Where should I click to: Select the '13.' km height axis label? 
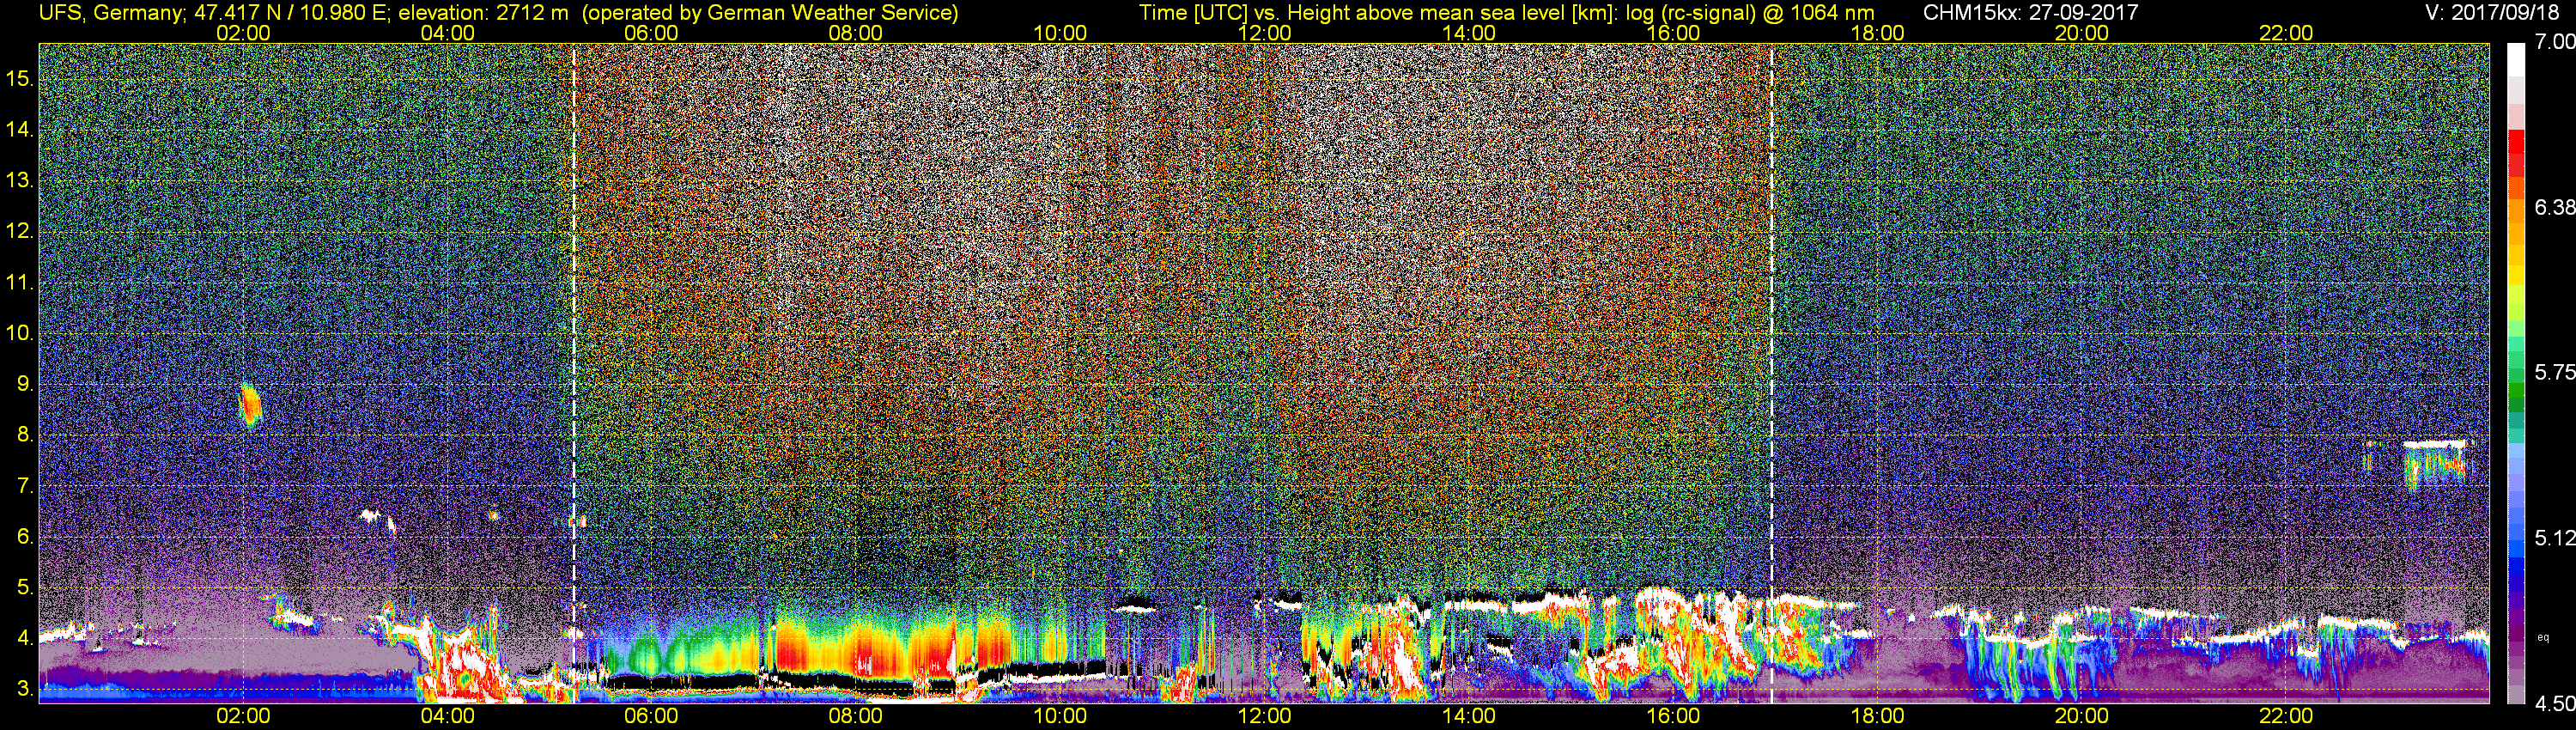(20, 181)
